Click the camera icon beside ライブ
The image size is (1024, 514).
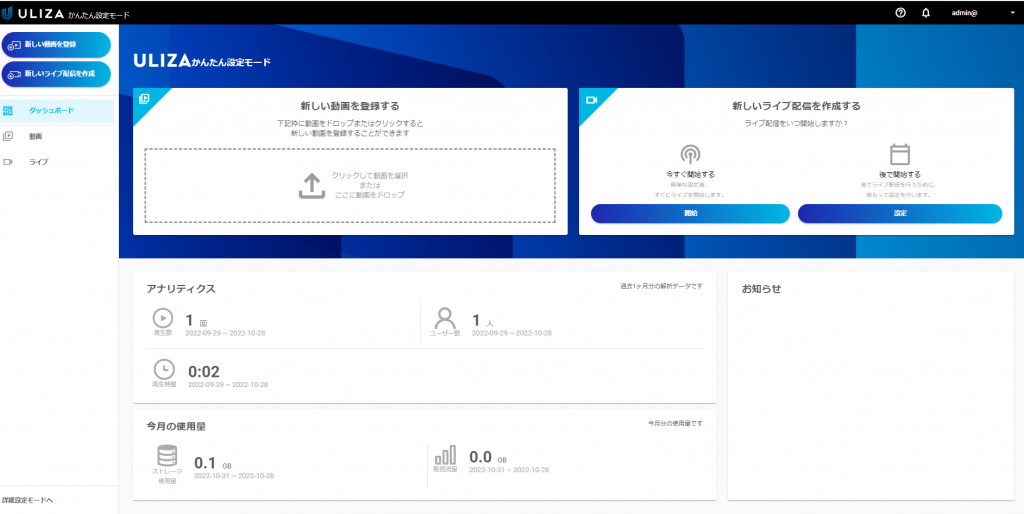click(8, 161)
